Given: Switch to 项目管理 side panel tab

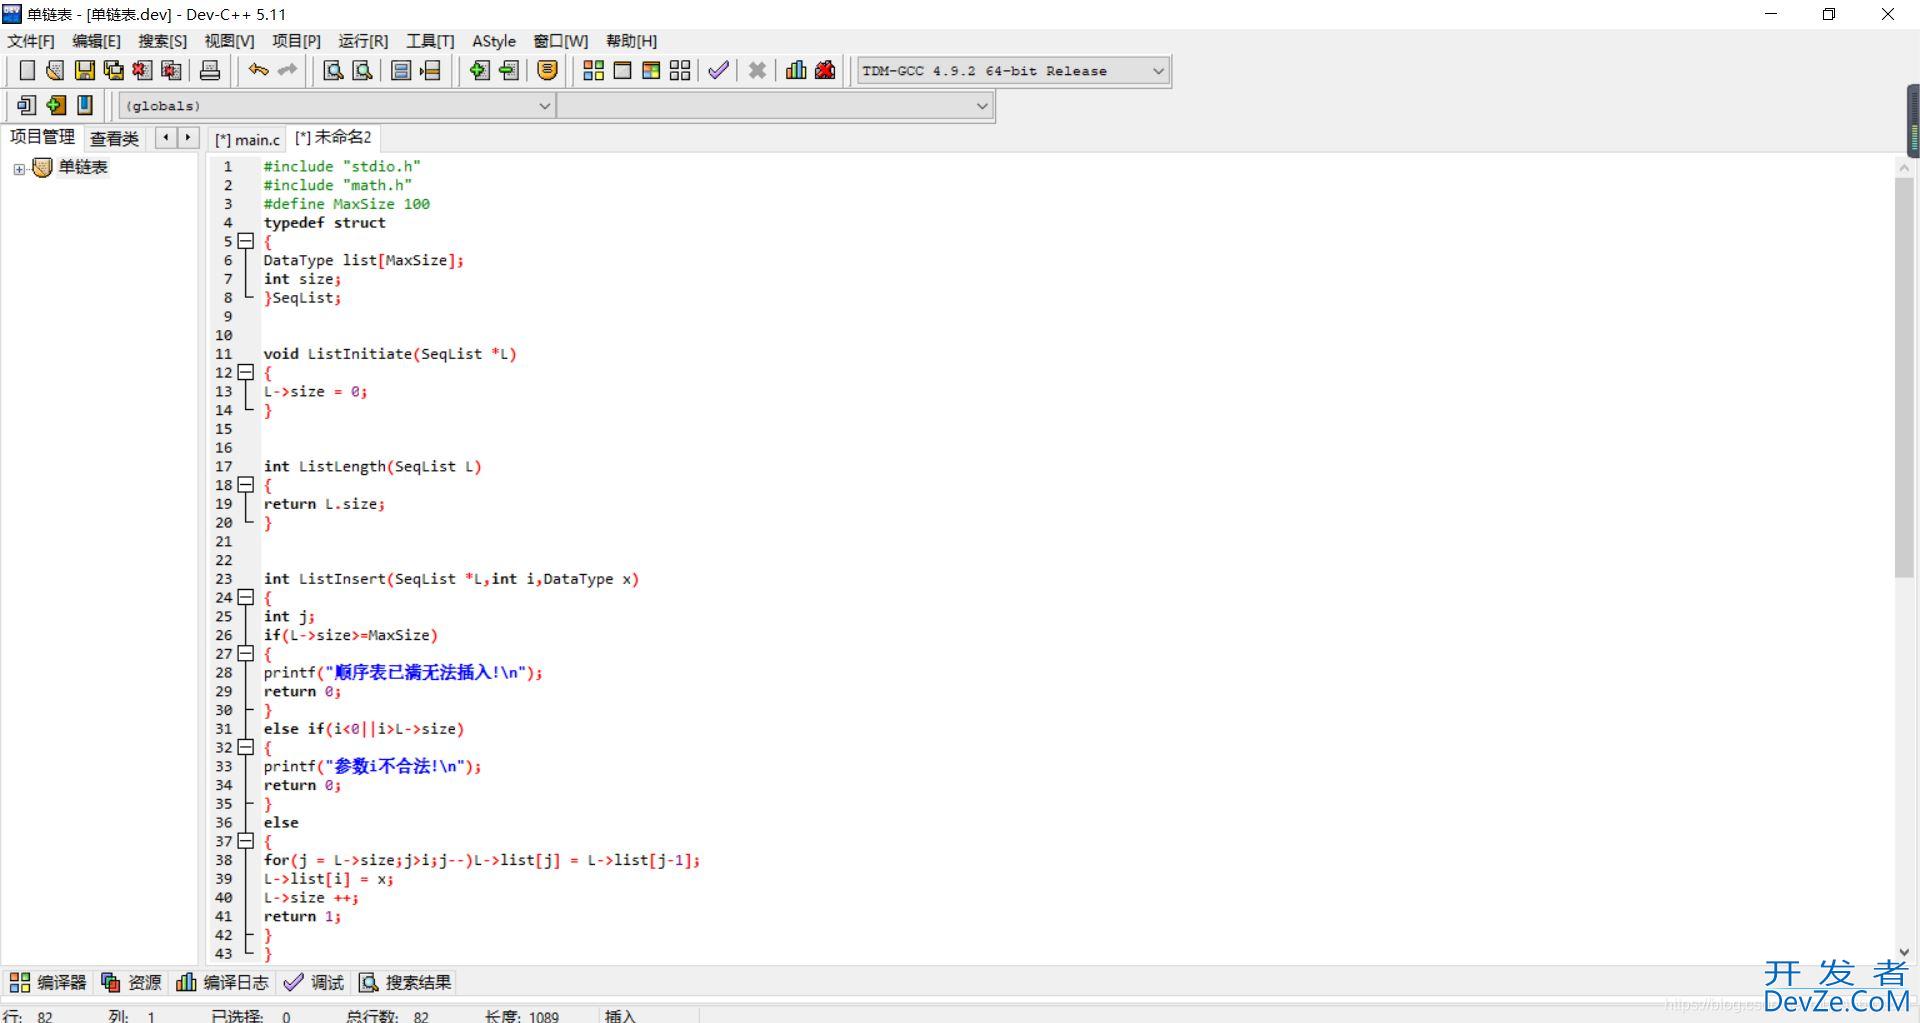Looking at the screenshot, I should pos(42,137).
